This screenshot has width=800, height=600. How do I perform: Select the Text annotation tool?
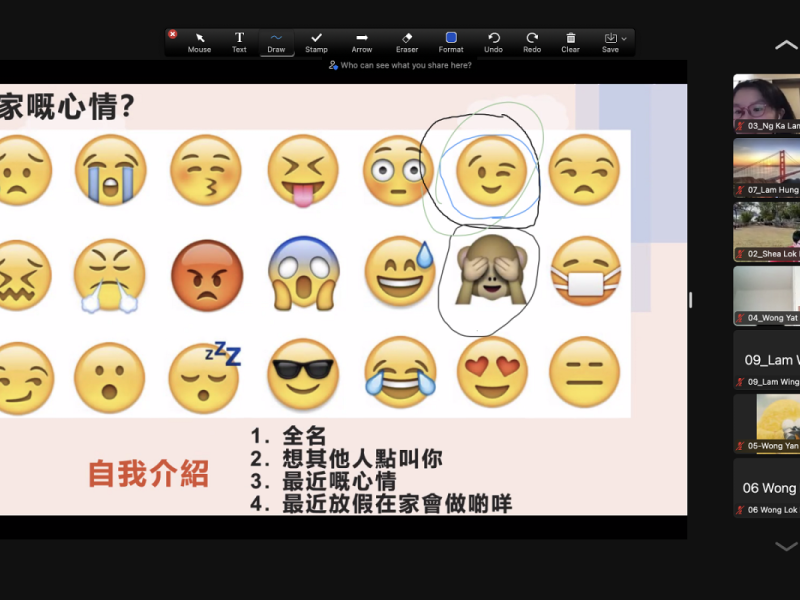point(239,42)
